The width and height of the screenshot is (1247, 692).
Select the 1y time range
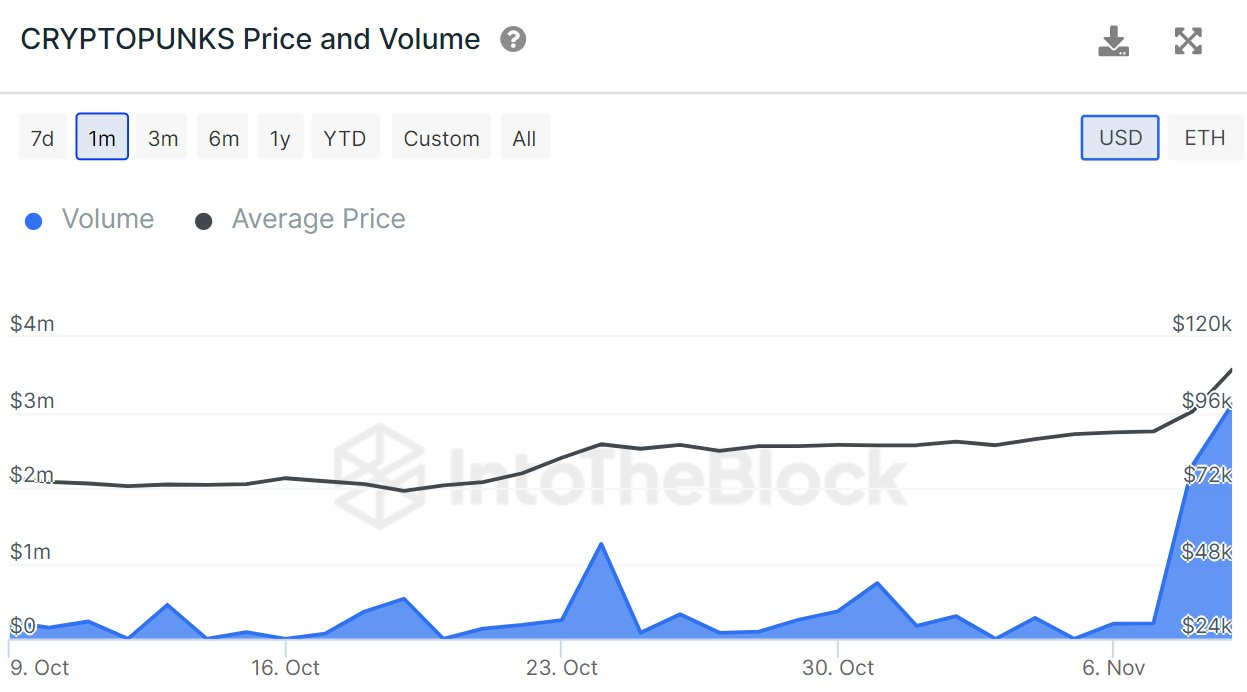(x=280, y=138)
